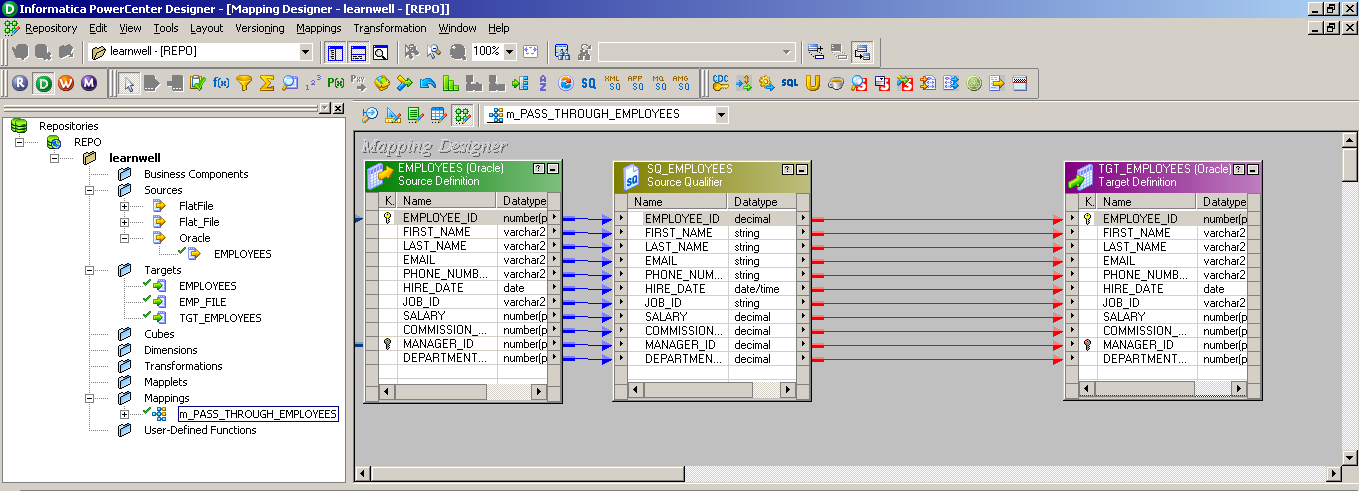1359x491 pixels.
Task: Collapse the Targets folder in navigator
Action: click(x=92, y=270)
